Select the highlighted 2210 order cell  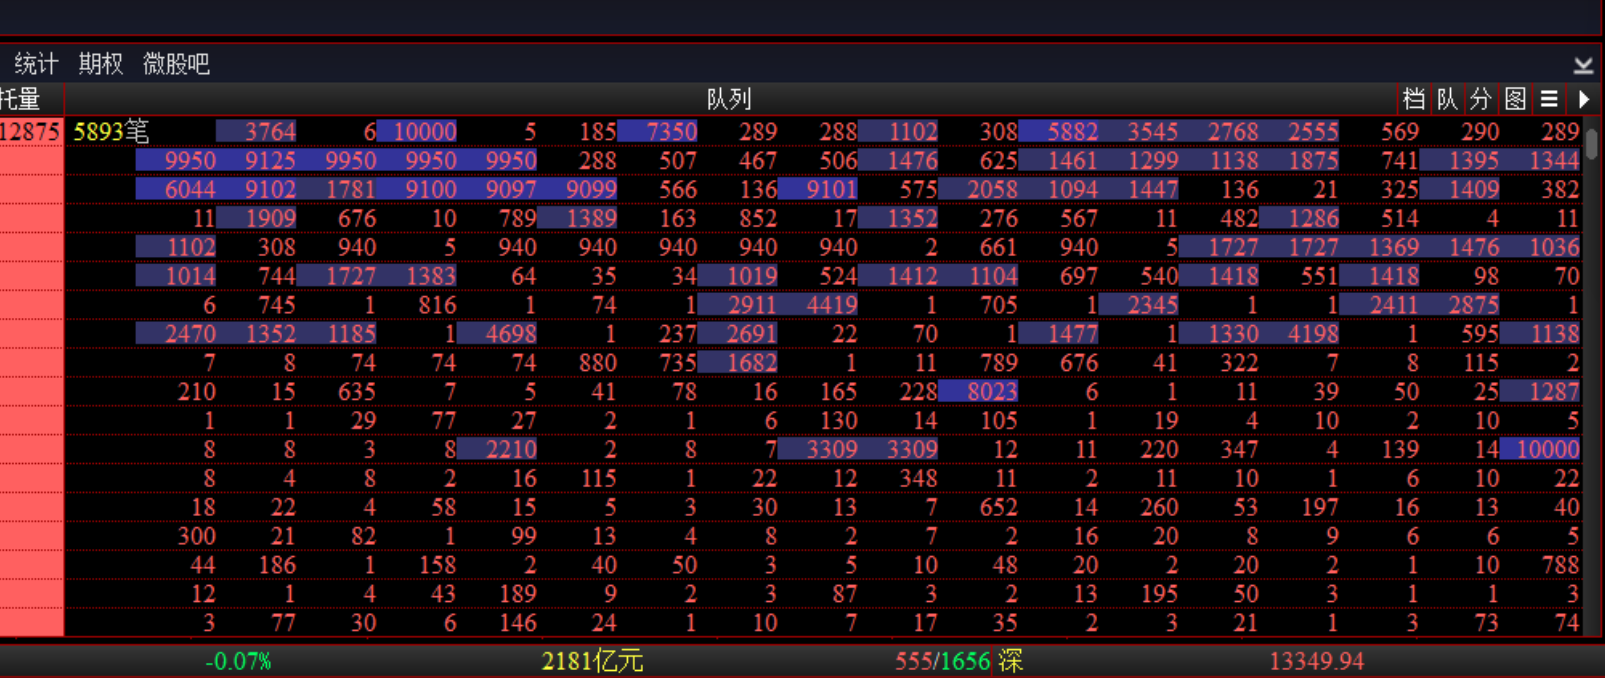[497, 451]
